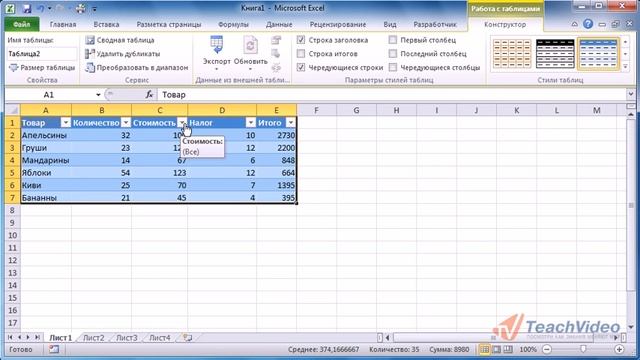This screenshot has height=360, width=640.
Task: Insert a new worksheet tab icon
Action: pos(187,338)
